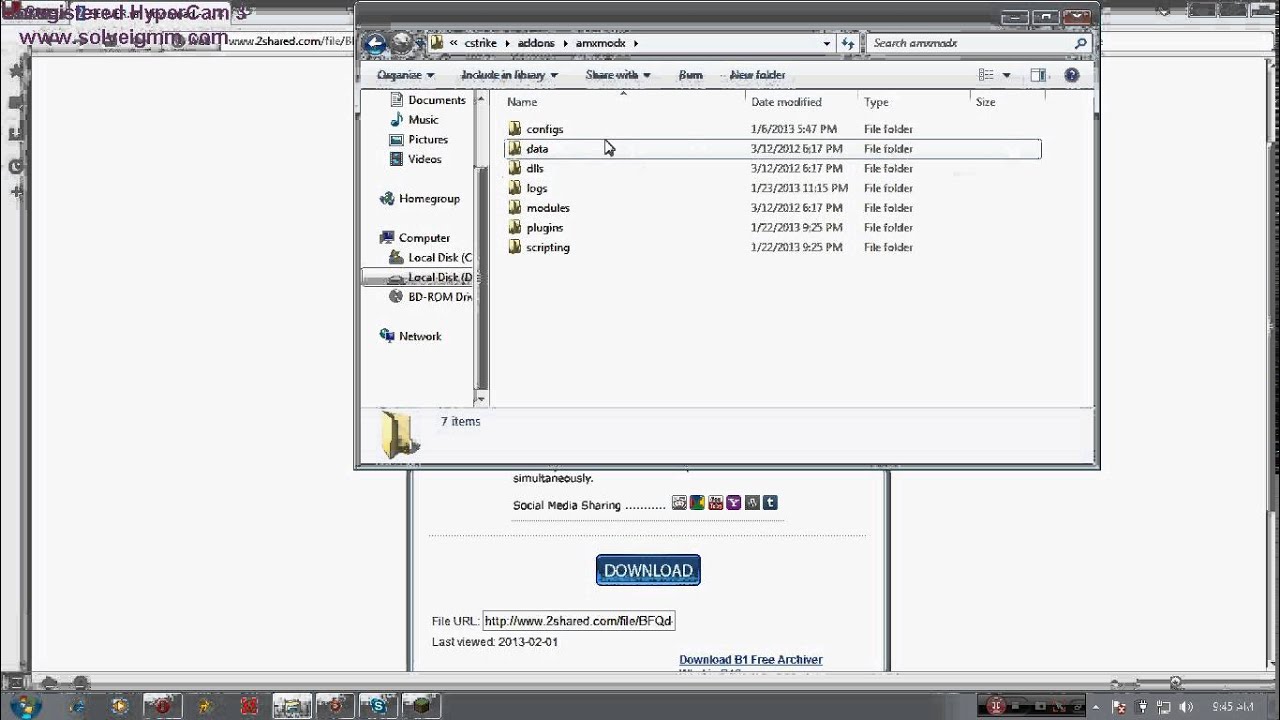The height and width of the screenshot is (720, 1280).
Task: Open the Minecraft block taskbar icon
Action: 422,706
